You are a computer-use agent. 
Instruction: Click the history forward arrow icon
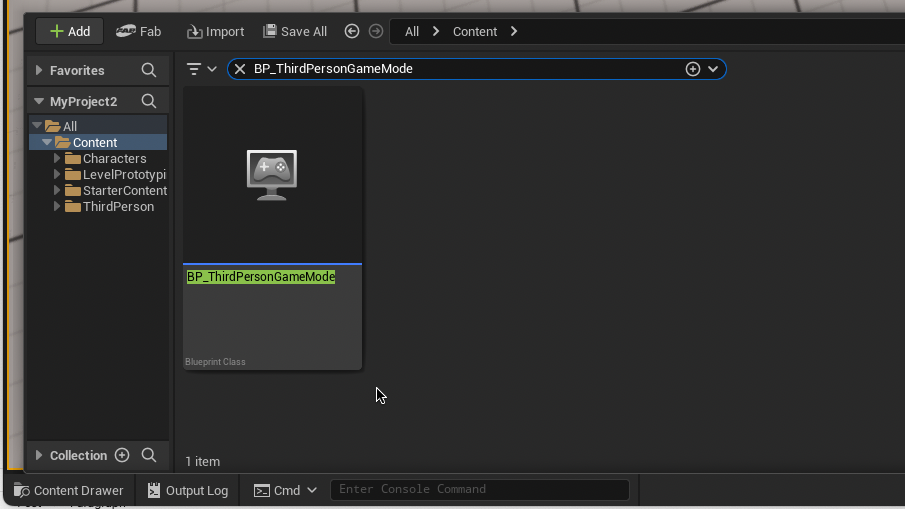coord(376,31)
